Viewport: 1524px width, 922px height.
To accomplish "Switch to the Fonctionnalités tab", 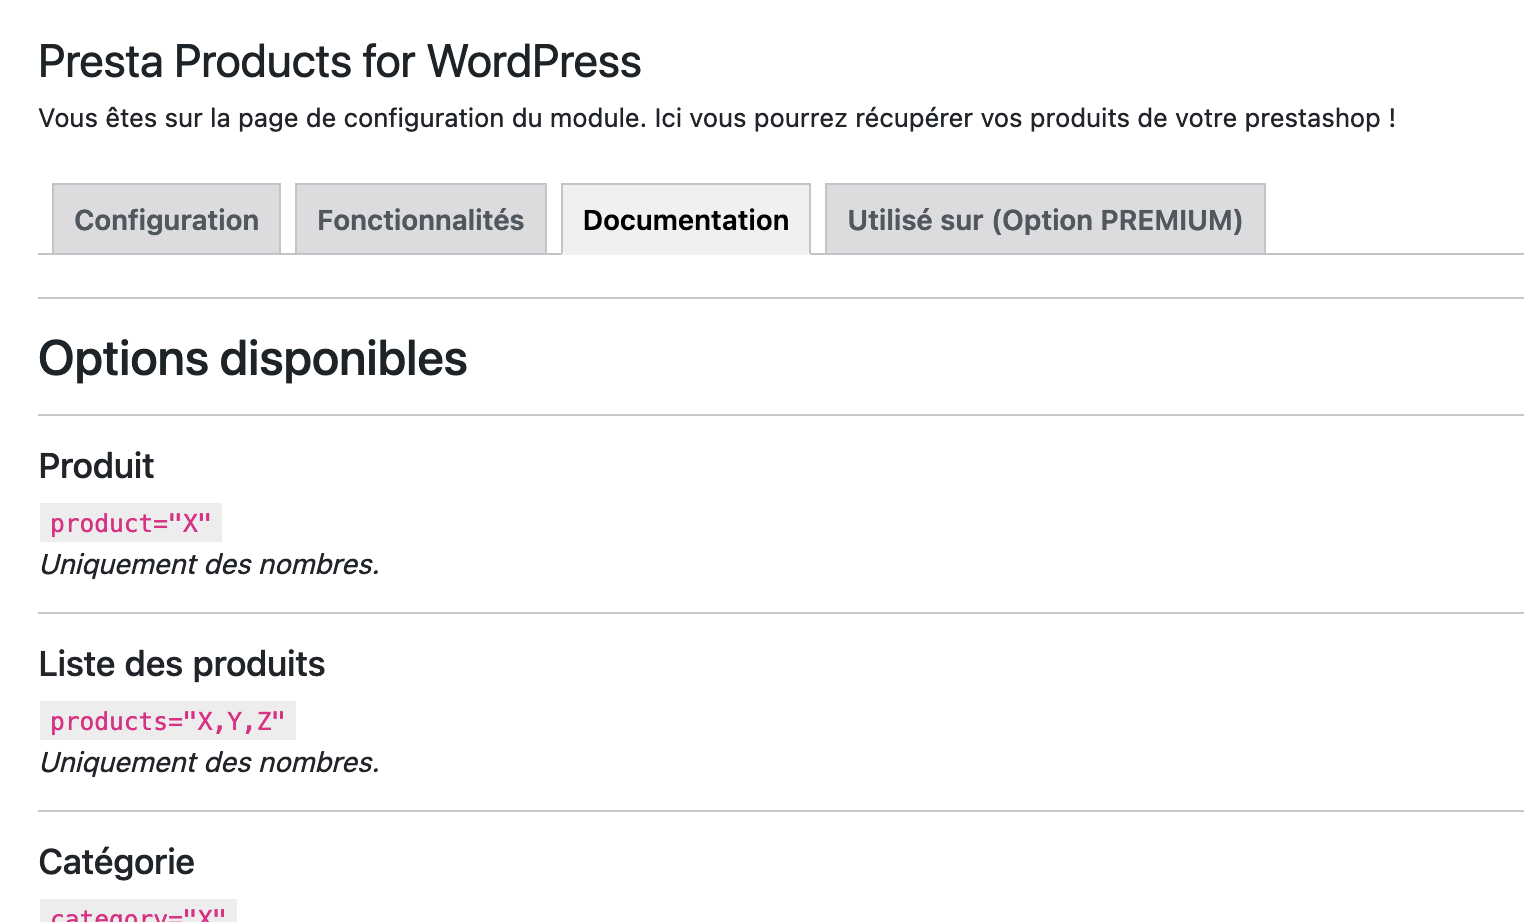I will click(421, 219).
